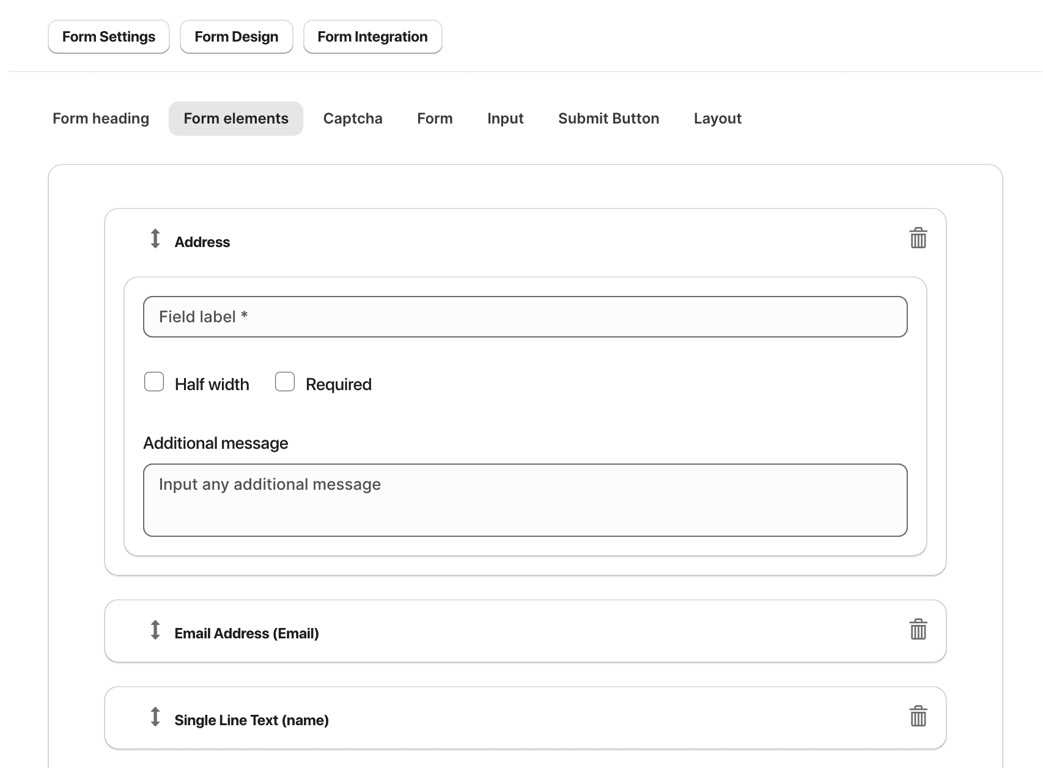Enable the Half width checkbox
The image size is (1043, 768).
pos(154,382)
